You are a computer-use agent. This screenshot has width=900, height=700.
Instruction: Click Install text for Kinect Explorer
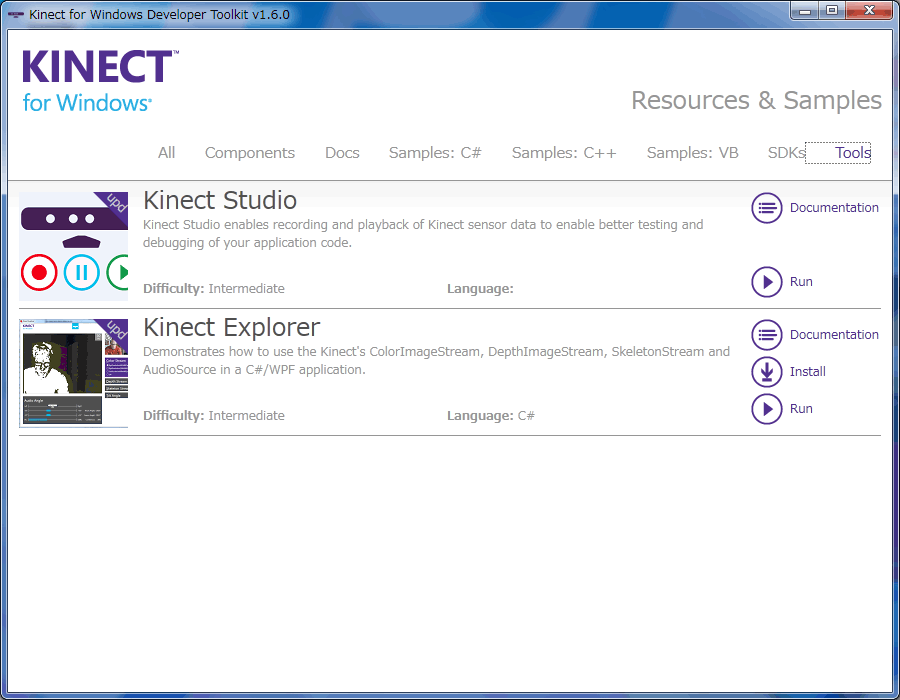tap(808, 372)
